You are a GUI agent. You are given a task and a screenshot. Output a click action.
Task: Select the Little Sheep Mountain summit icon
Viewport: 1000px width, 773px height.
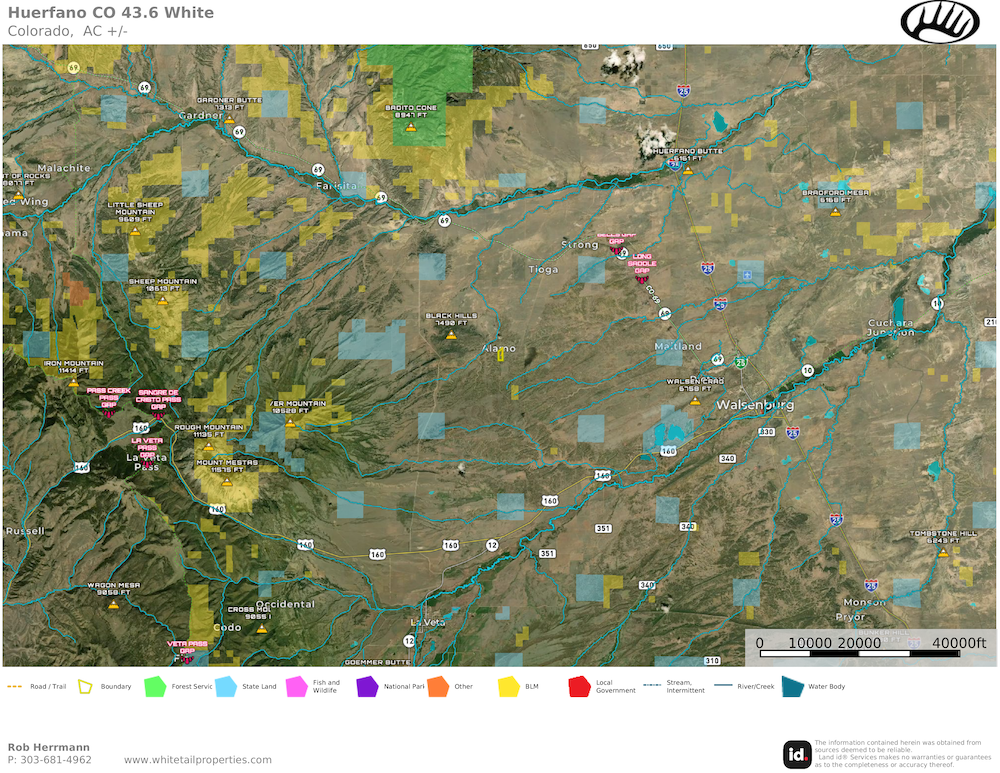[x=135, y=231]
